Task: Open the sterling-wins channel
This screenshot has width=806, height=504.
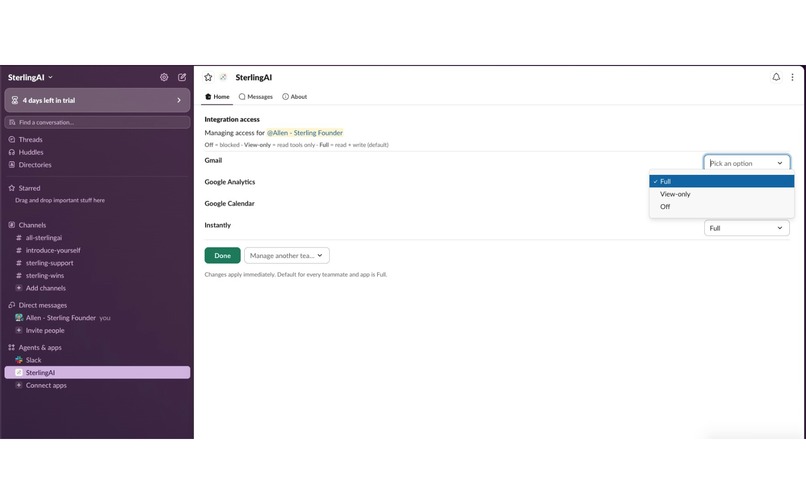Action: tap(45, 276)
